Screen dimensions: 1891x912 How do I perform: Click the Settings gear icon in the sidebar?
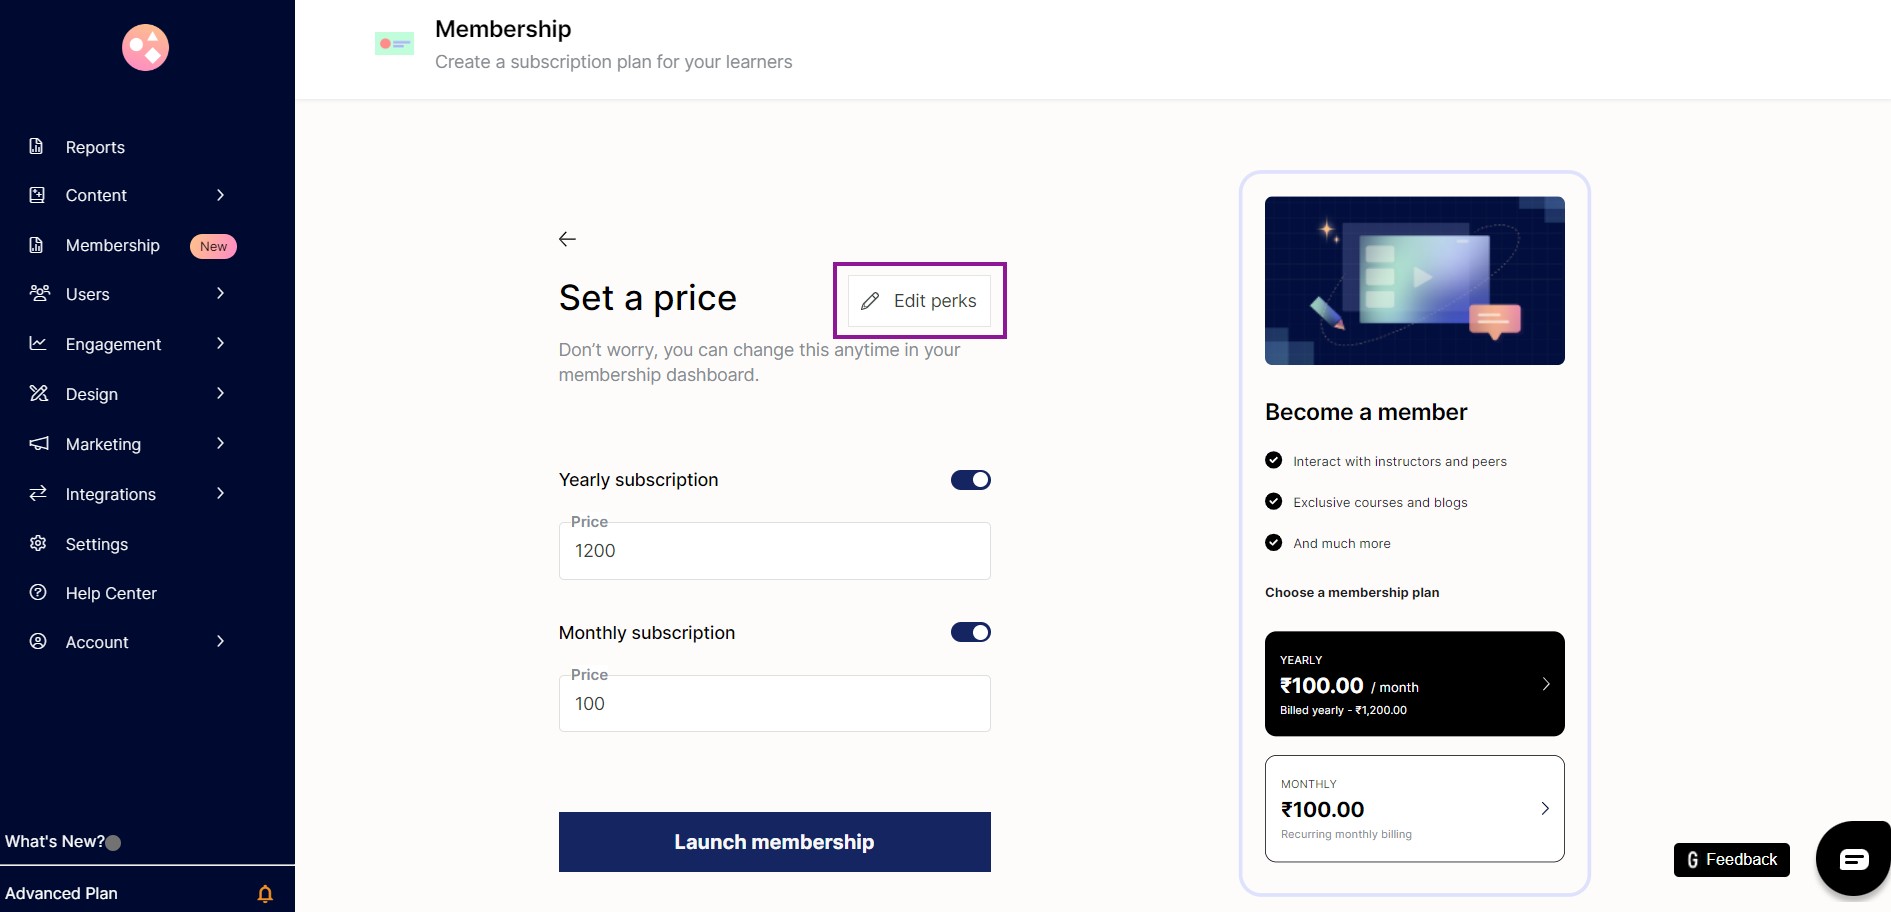point(38,543)
